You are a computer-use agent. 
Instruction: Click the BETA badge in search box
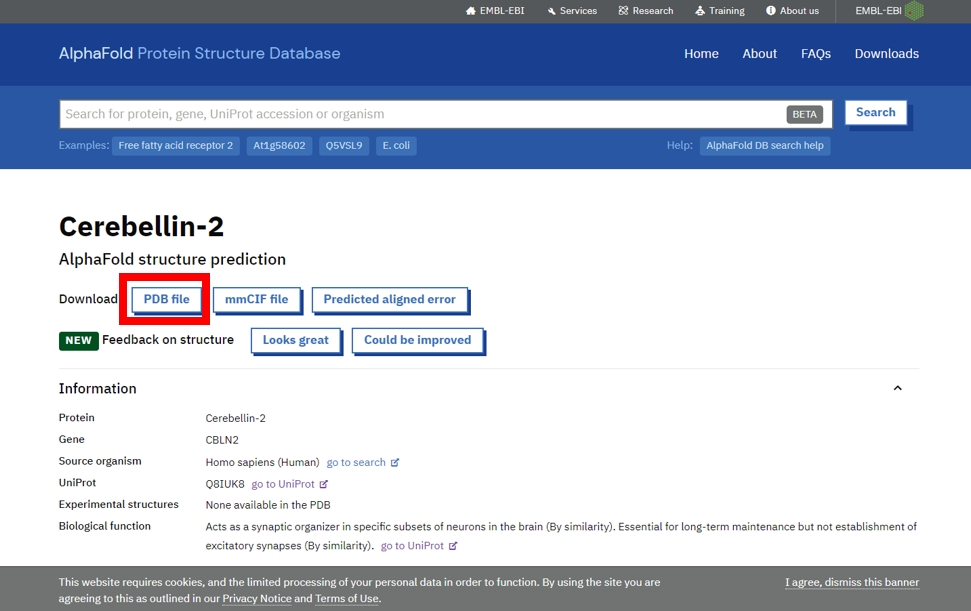804,115
